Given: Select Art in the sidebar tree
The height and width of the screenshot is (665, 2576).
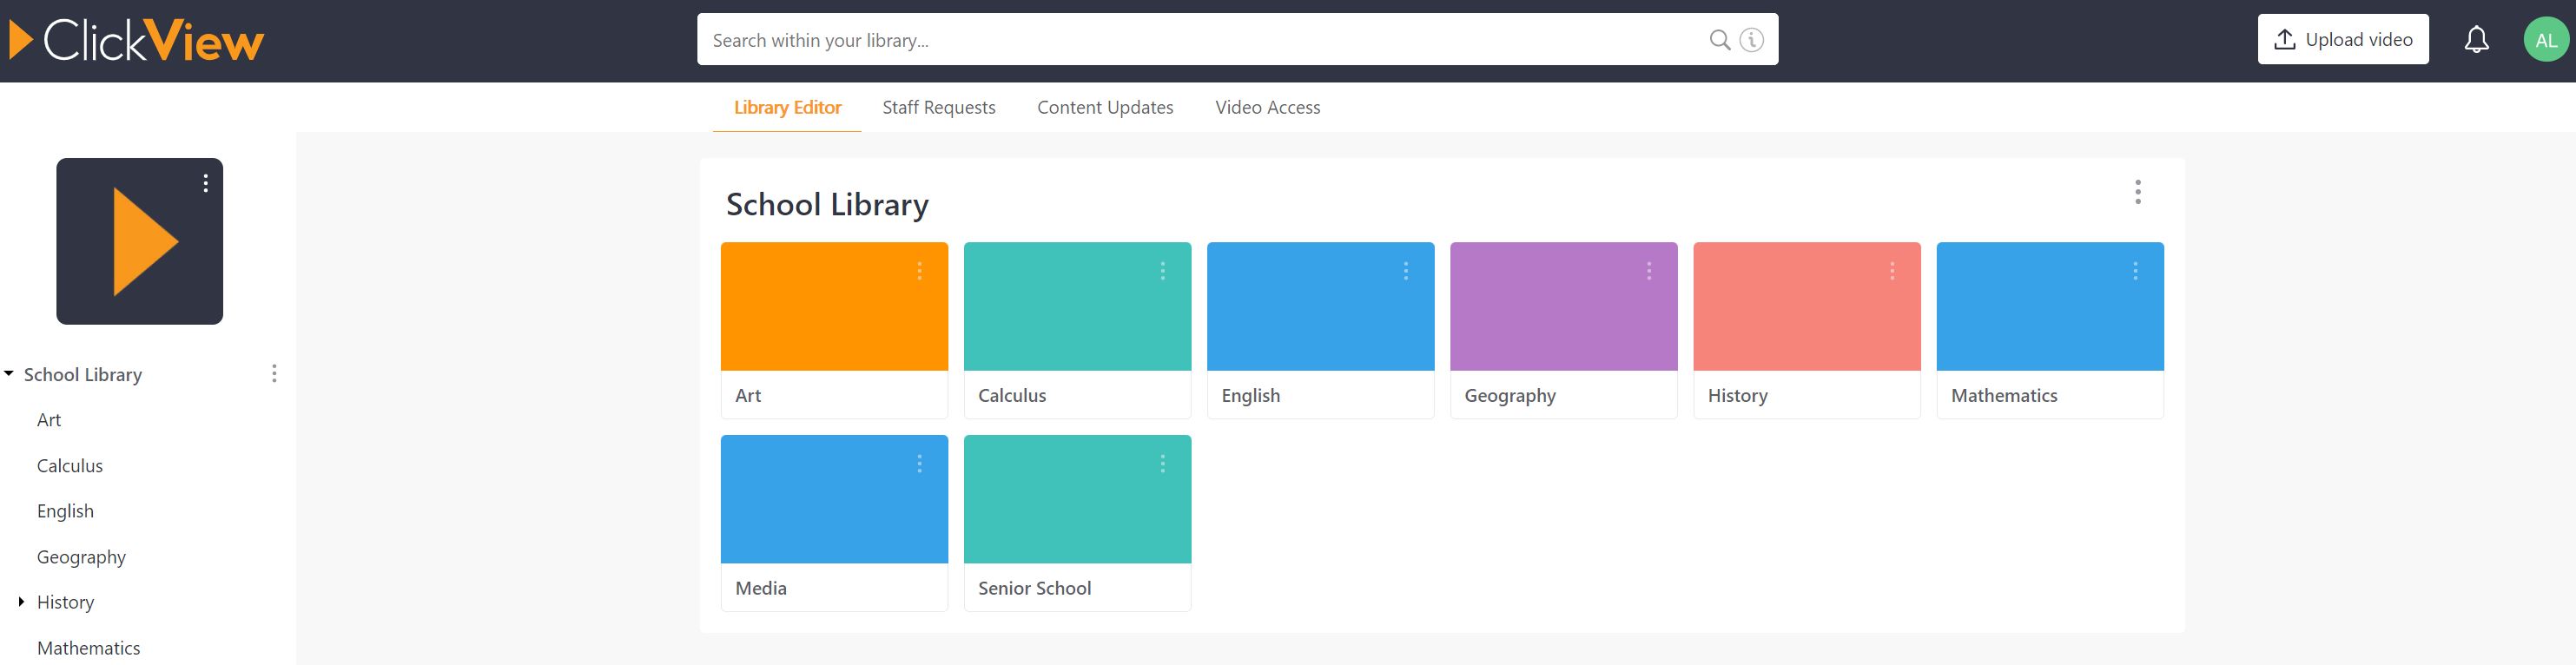Looking at the screenshot, I should (49, 420).
